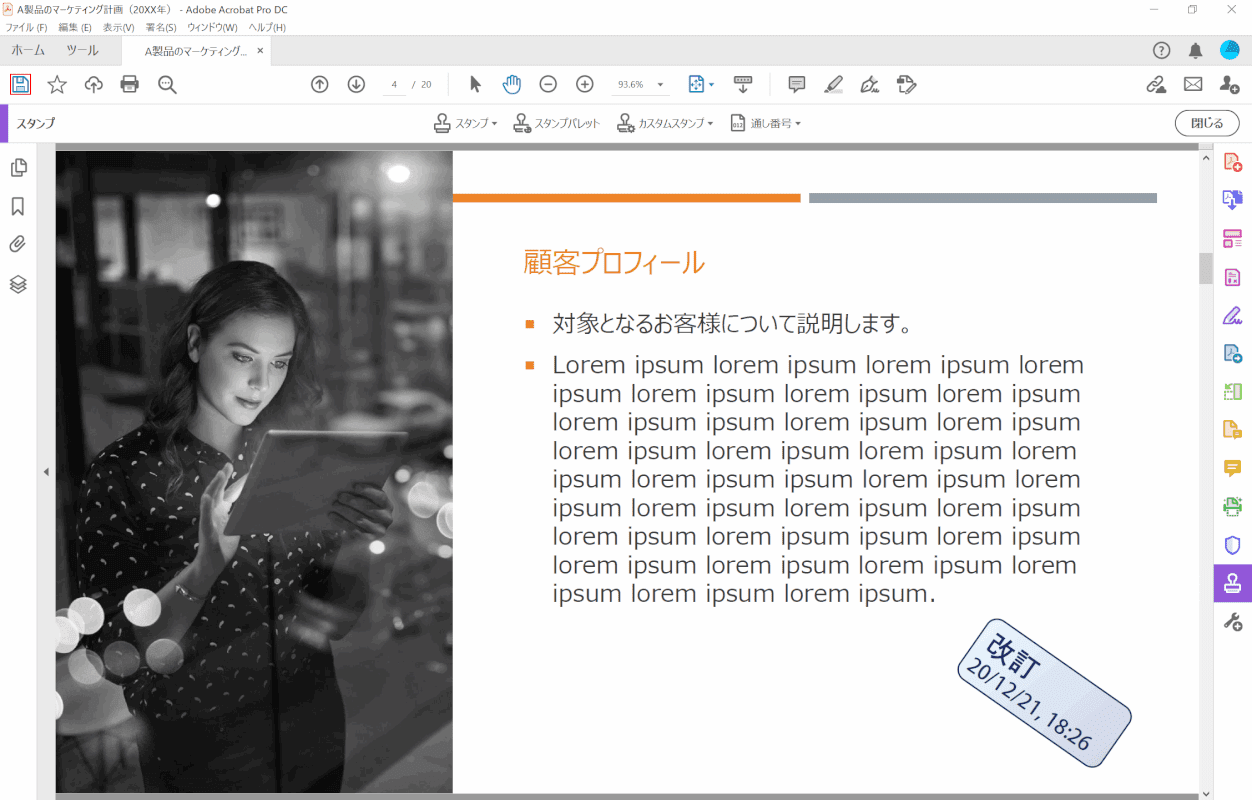
Task: Click the woman with tablet photo
Action: (254, 472)
